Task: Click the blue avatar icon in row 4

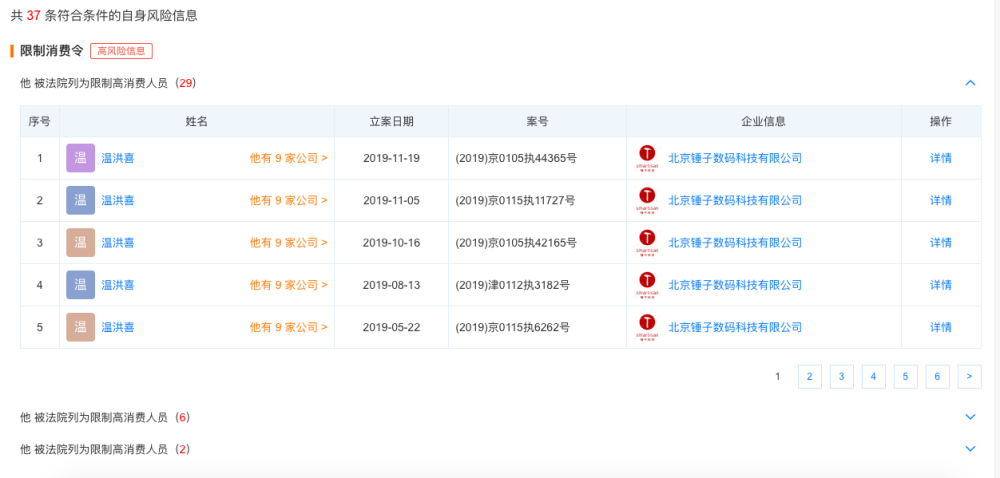Action: [x=80, y=285]
